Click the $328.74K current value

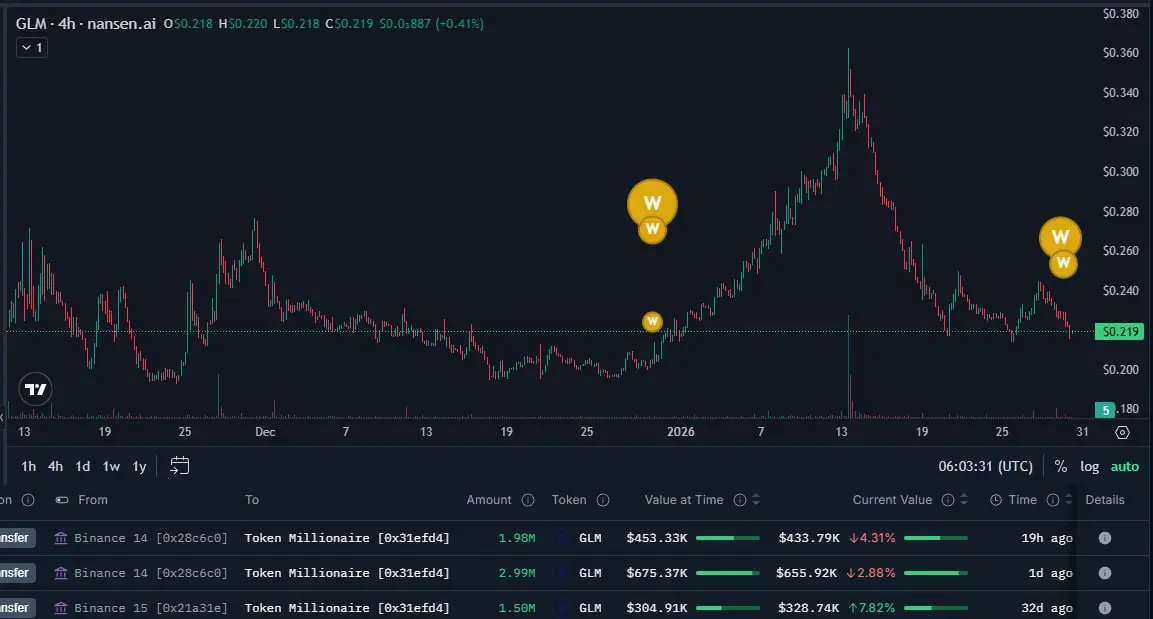809,608
